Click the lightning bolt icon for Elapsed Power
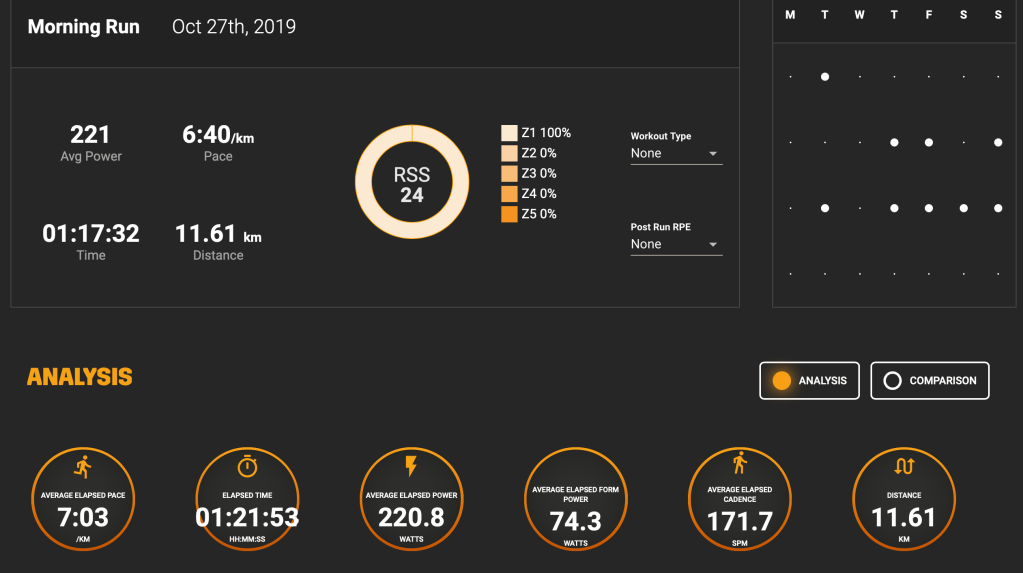 click(411, 466)
